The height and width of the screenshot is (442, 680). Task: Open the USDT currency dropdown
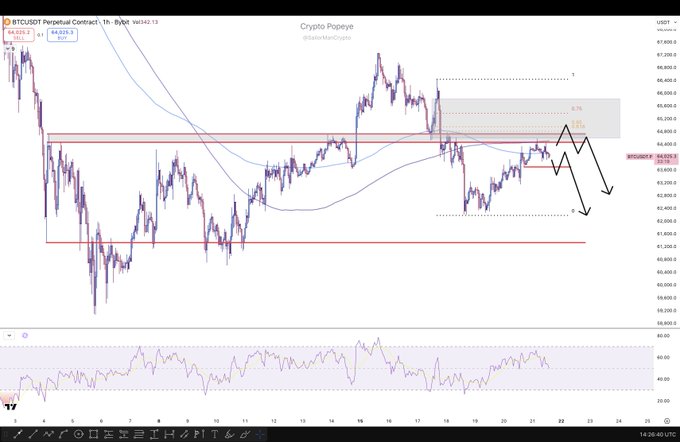click(667, 22)
